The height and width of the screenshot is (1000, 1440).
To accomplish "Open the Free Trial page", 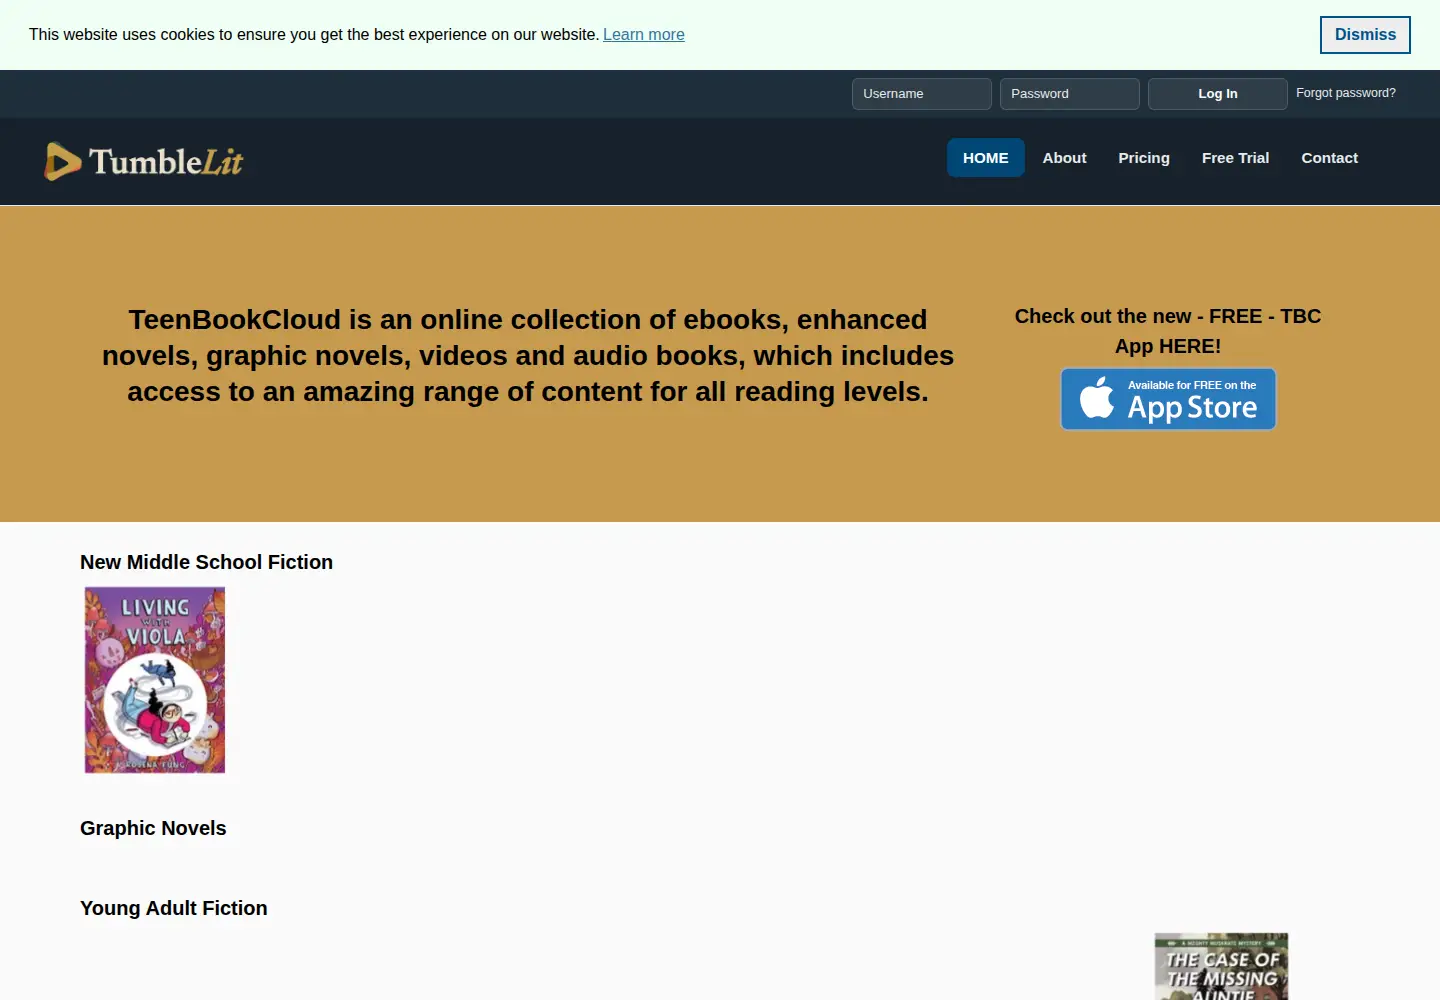I will (x=1236, y=158).
